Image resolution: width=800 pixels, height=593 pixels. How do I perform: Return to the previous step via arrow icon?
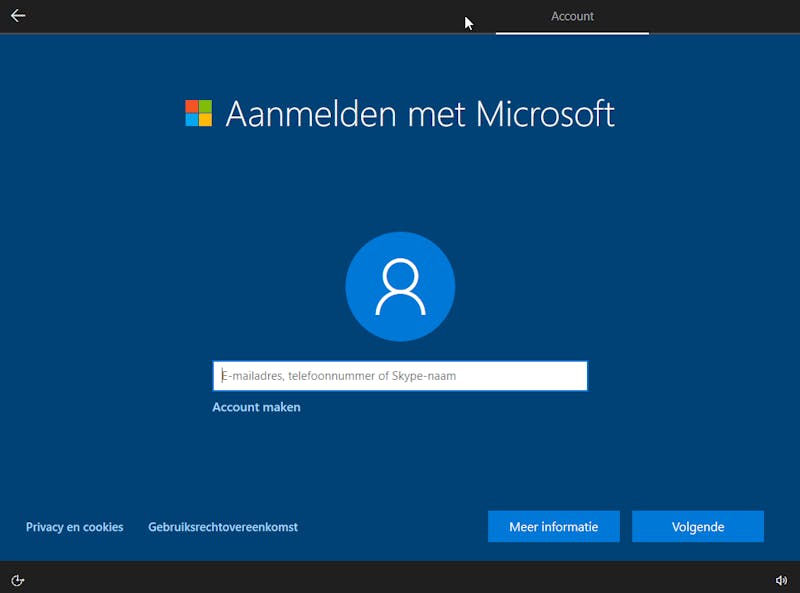click(20, 15)
